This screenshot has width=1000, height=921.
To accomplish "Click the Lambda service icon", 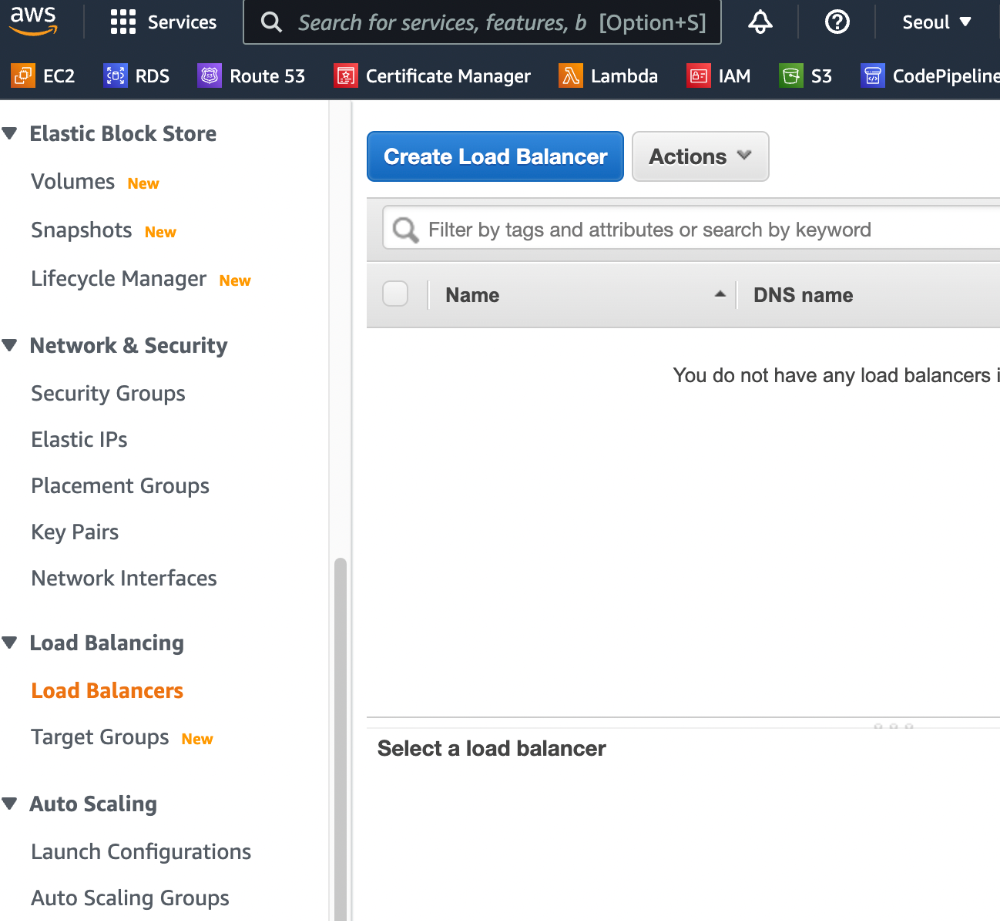I will point(571,76).
